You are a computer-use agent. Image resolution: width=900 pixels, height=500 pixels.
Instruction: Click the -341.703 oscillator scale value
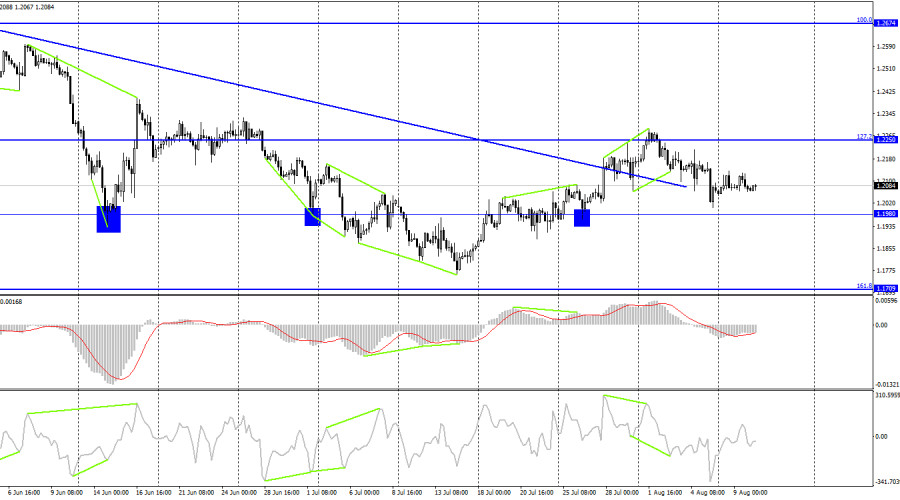pyautogui.click(x=887, y=482)
